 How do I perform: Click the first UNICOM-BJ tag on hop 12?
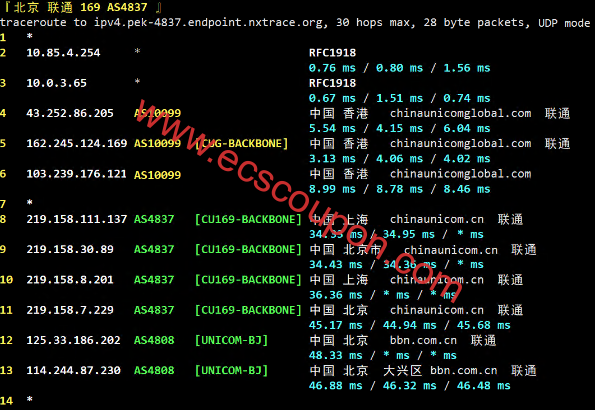coord(231,340)
